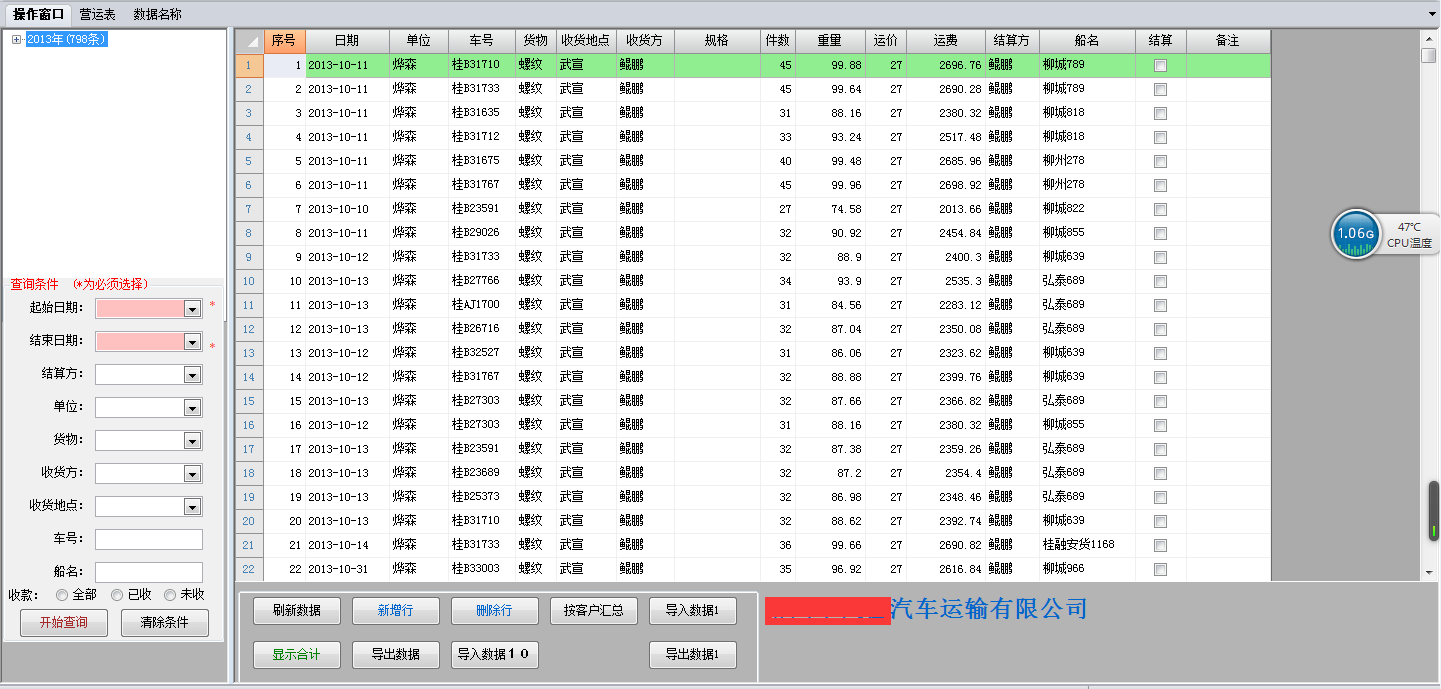The image size is (1441, 689).
Task: Open the 结束日期 date dropdown
Action: click(191, 341)
